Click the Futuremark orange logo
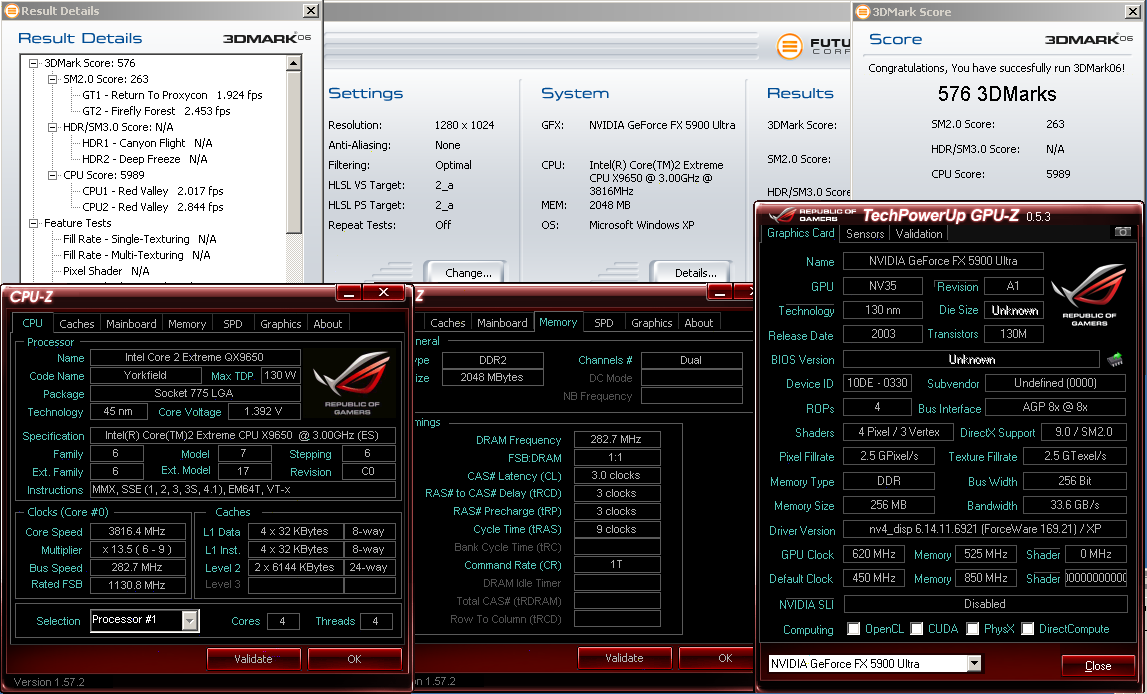This screenshot has height=694, width=1147. pos(789,46)
